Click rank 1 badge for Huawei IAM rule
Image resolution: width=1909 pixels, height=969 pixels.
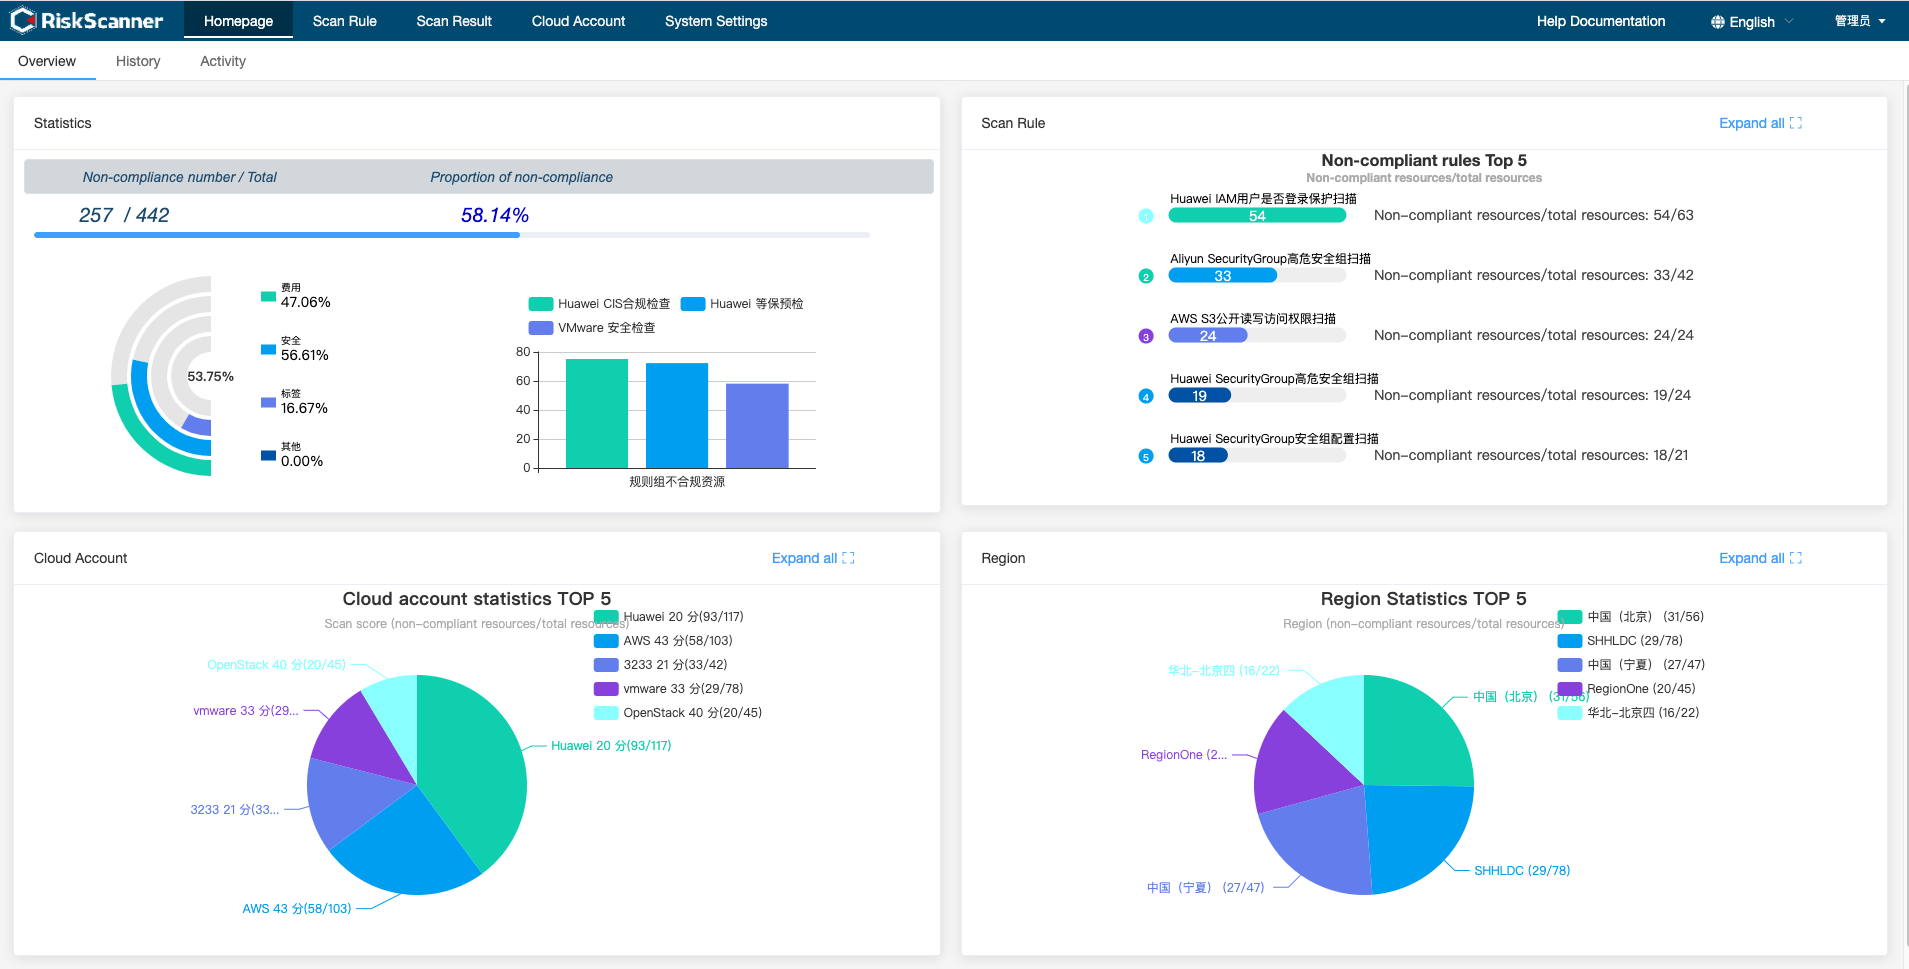coord(1146,216)
